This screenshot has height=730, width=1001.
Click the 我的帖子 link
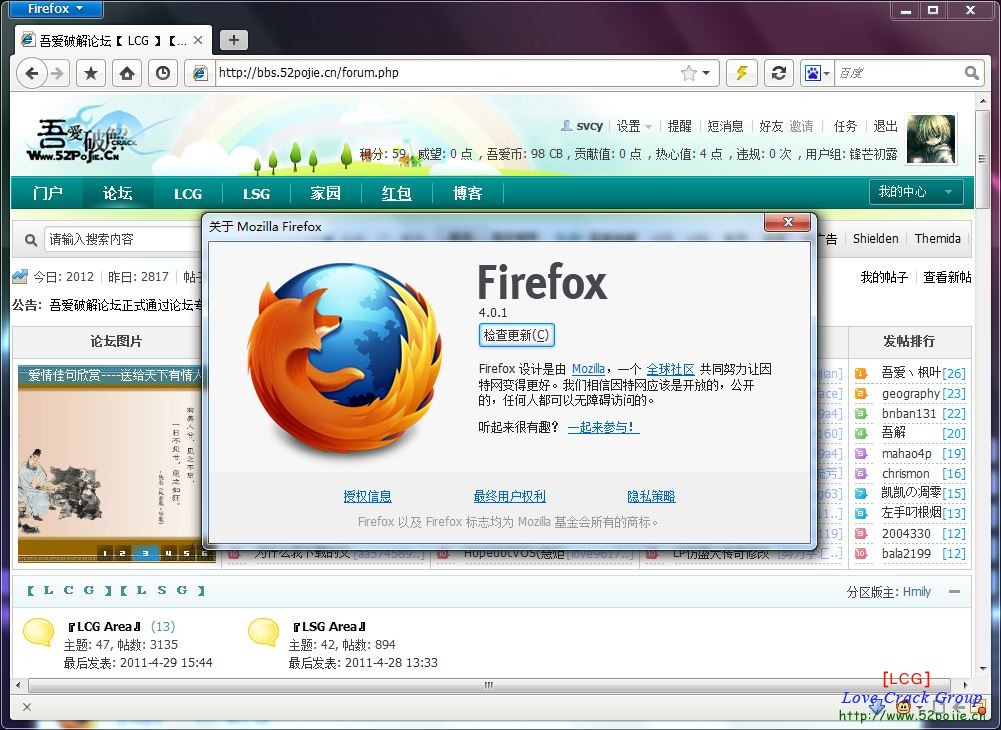pos(884,277)
